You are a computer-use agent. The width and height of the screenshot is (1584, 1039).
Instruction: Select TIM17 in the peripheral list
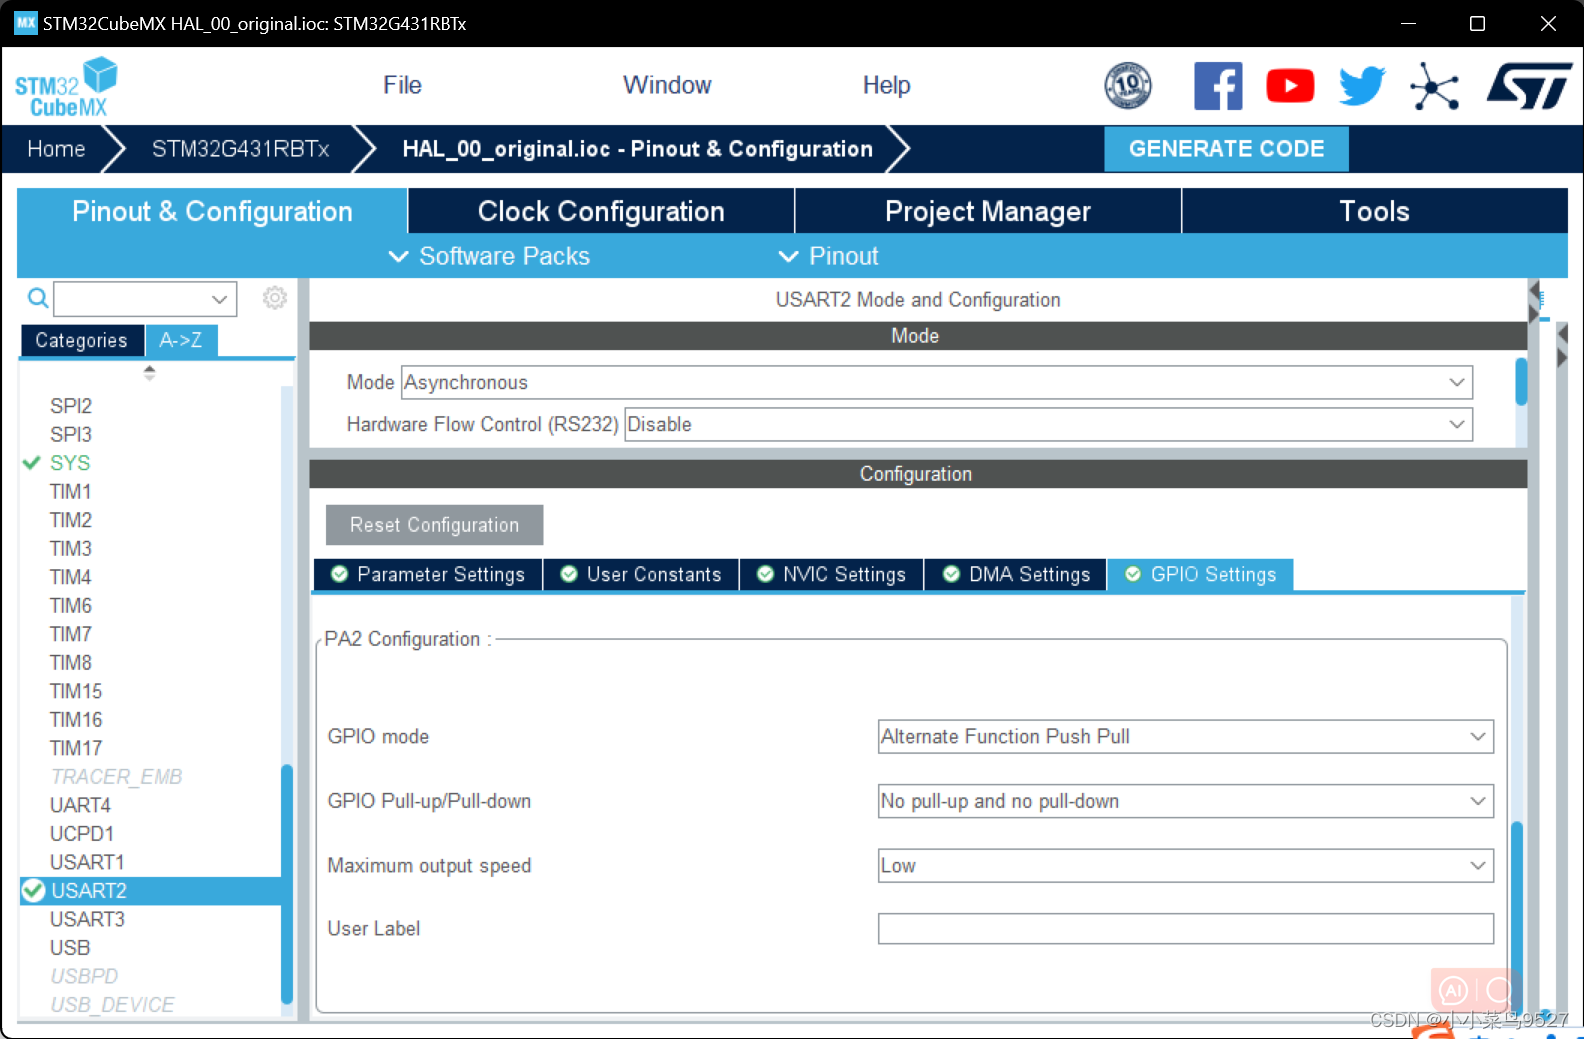pos(76,748)
